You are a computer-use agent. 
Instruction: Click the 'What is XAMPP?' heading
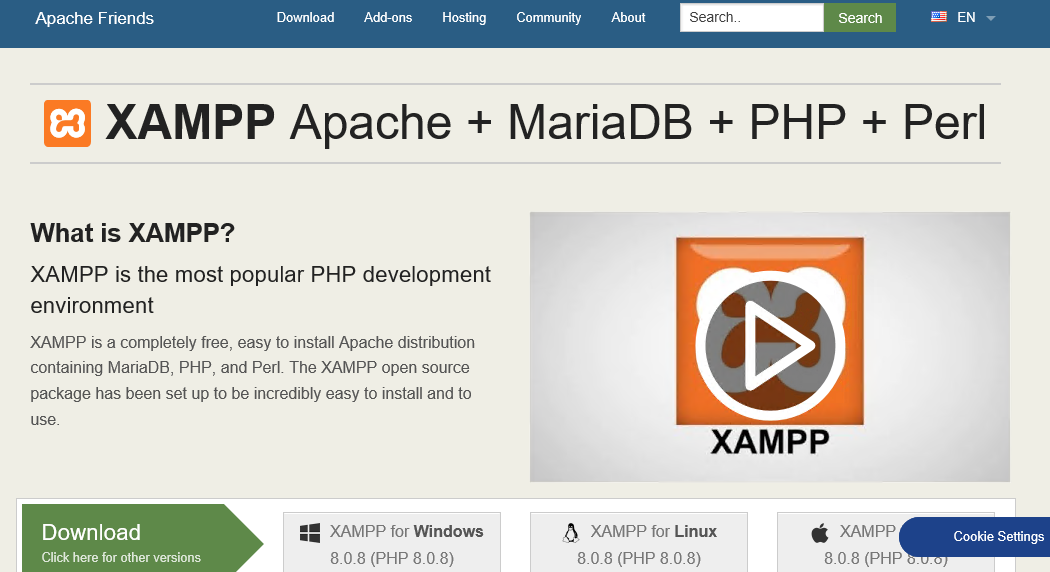(x=133, y=233)
